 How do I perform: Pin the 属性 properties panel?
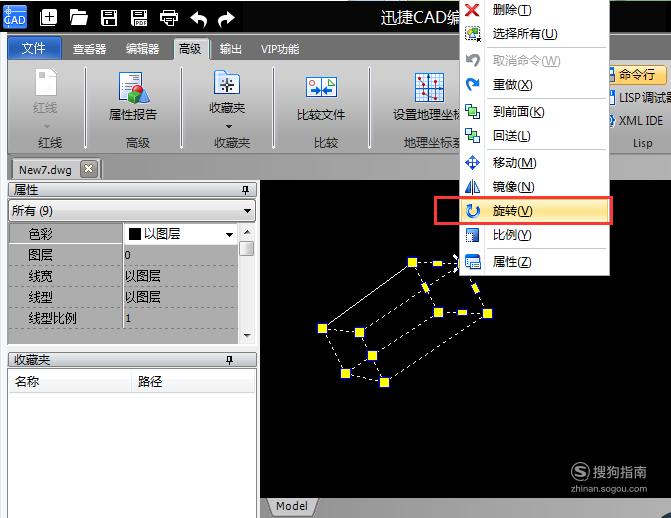[245, 189]
